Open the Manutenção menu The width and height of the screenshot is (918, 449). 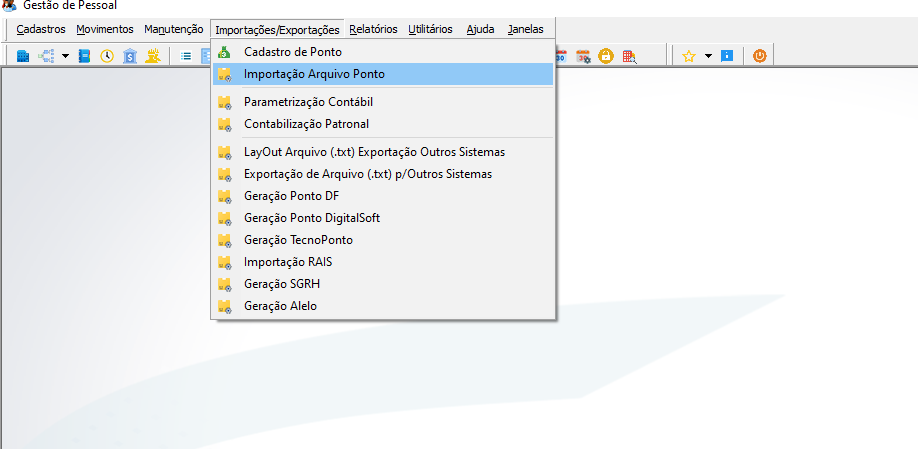[174, 29]
